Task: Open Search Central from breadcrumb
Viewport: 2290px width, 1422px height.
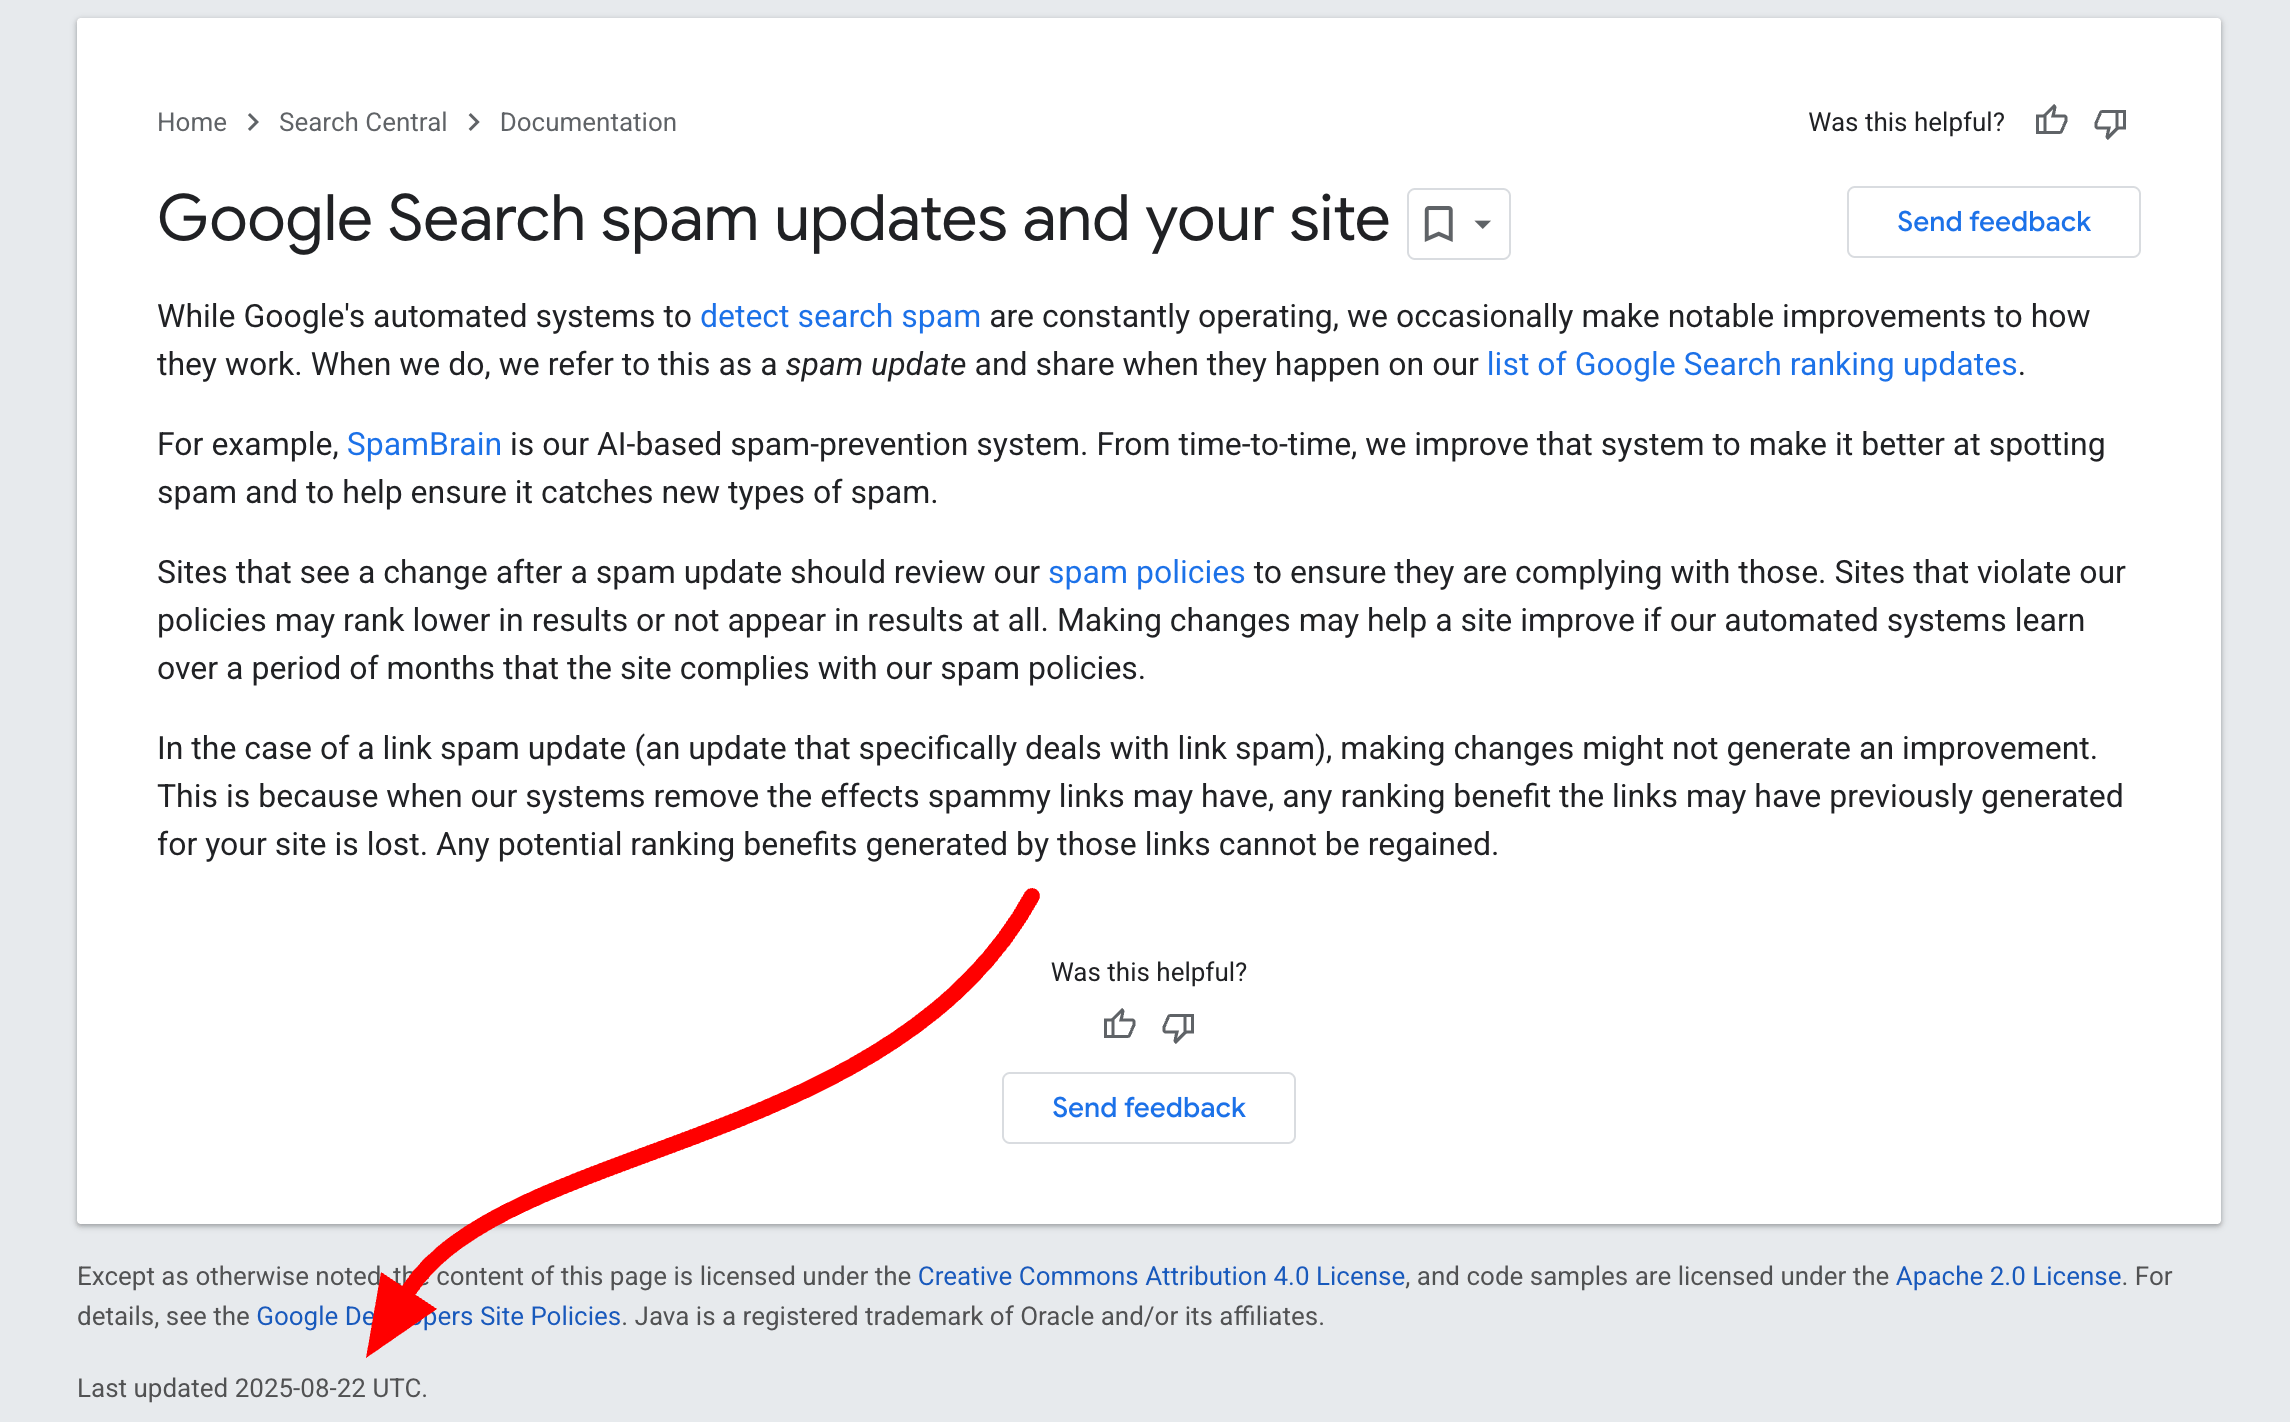Action: pyautogui.click(x=363, y=121)
